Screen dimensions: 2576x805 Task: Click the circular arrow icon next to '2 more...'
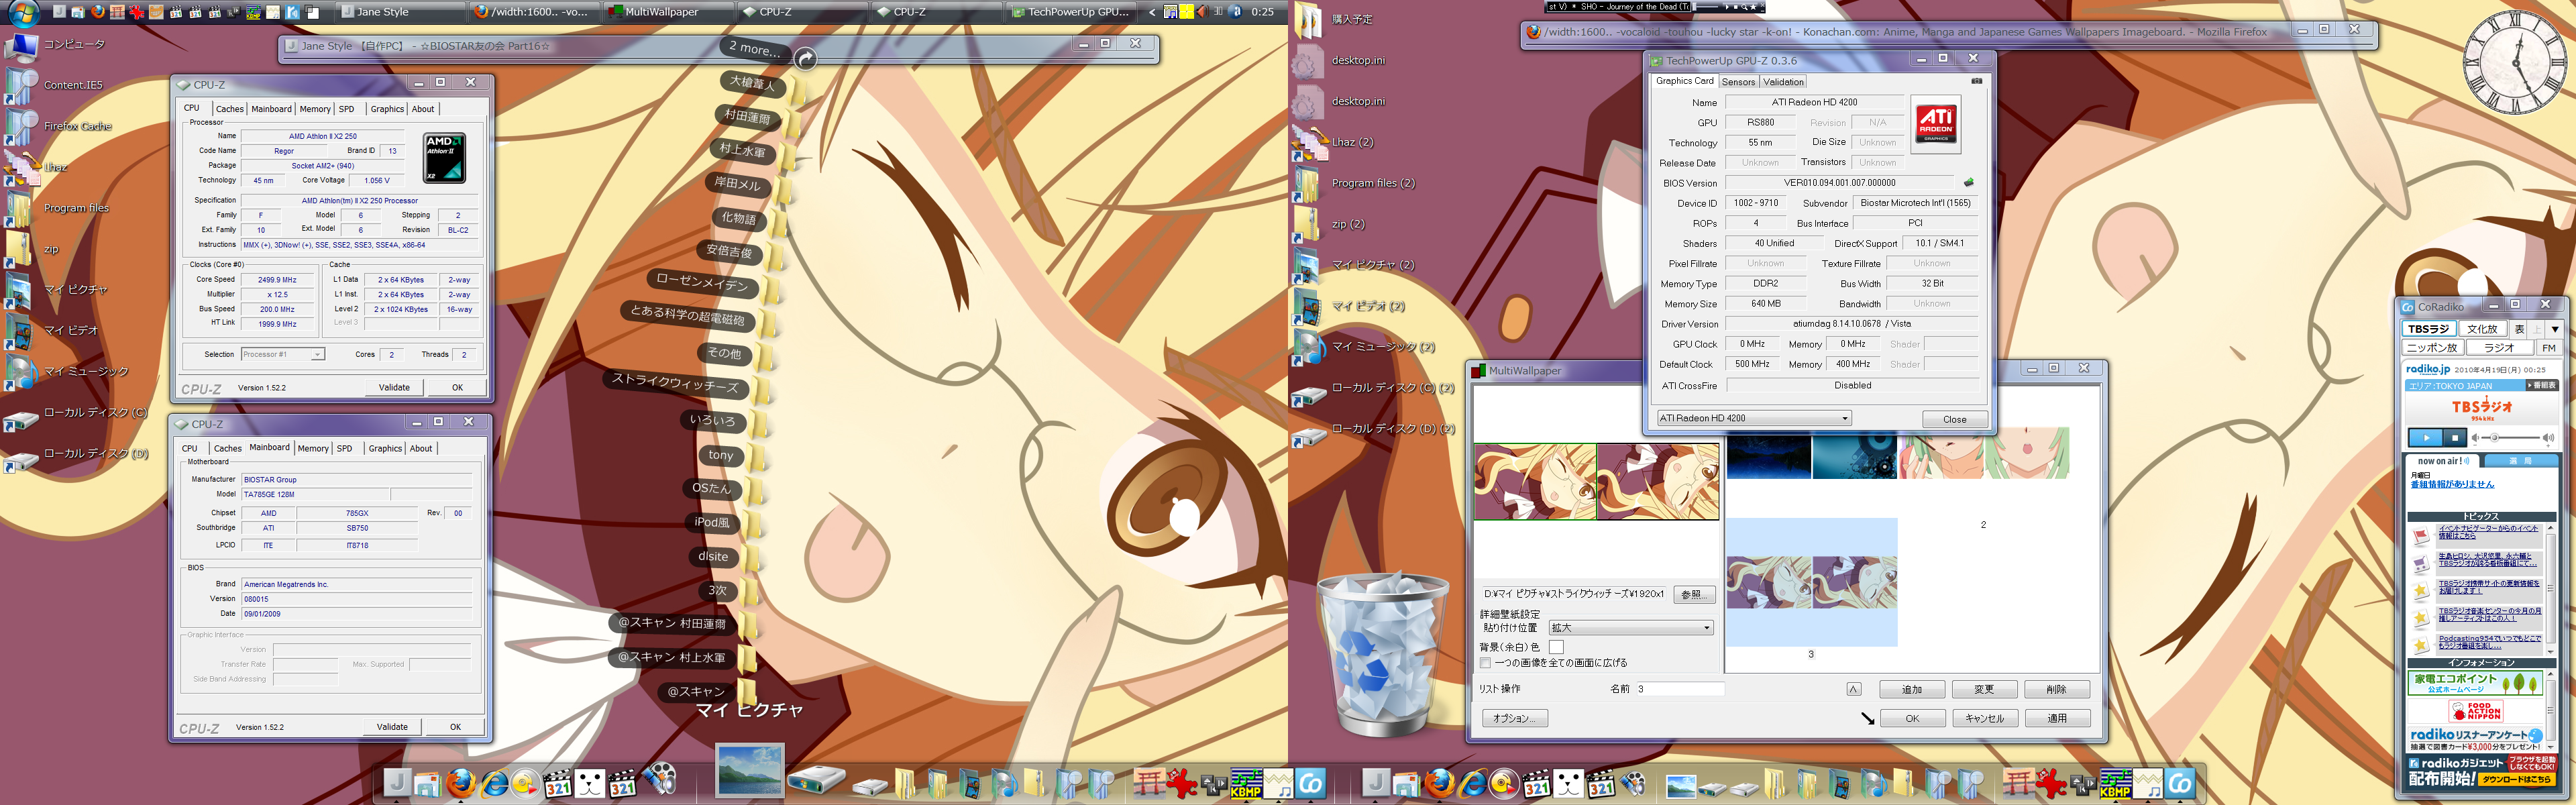(x=805, y=60)
